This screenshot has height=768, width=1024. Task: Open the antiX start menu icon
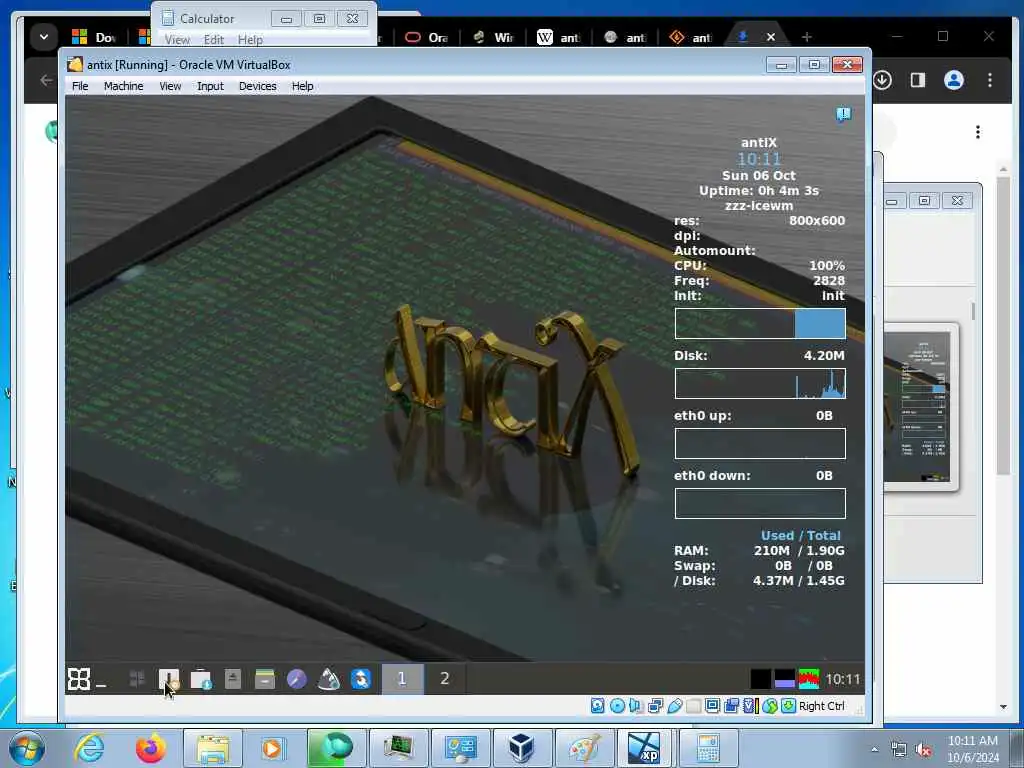coord(78,679)
